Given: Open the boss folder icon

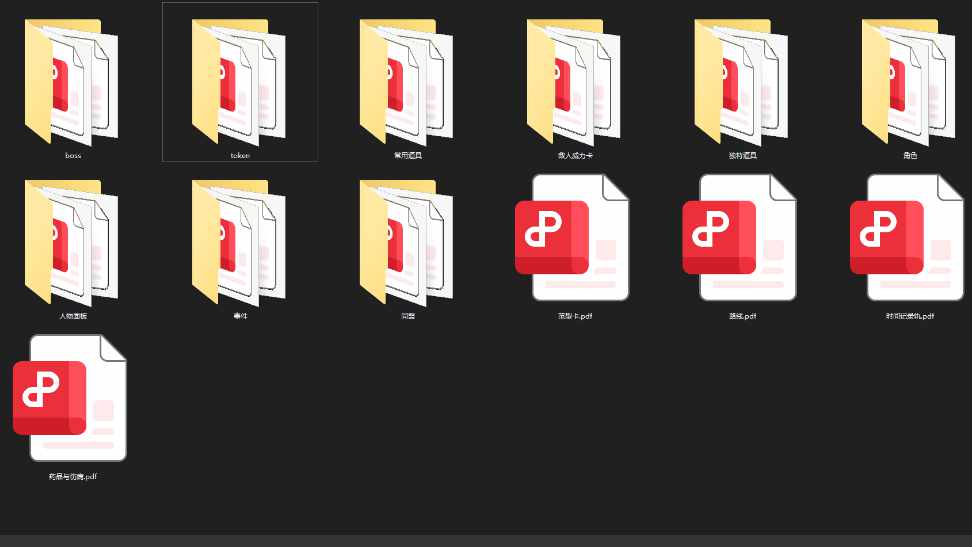Looking at the screenshot, I should (72, 80).
